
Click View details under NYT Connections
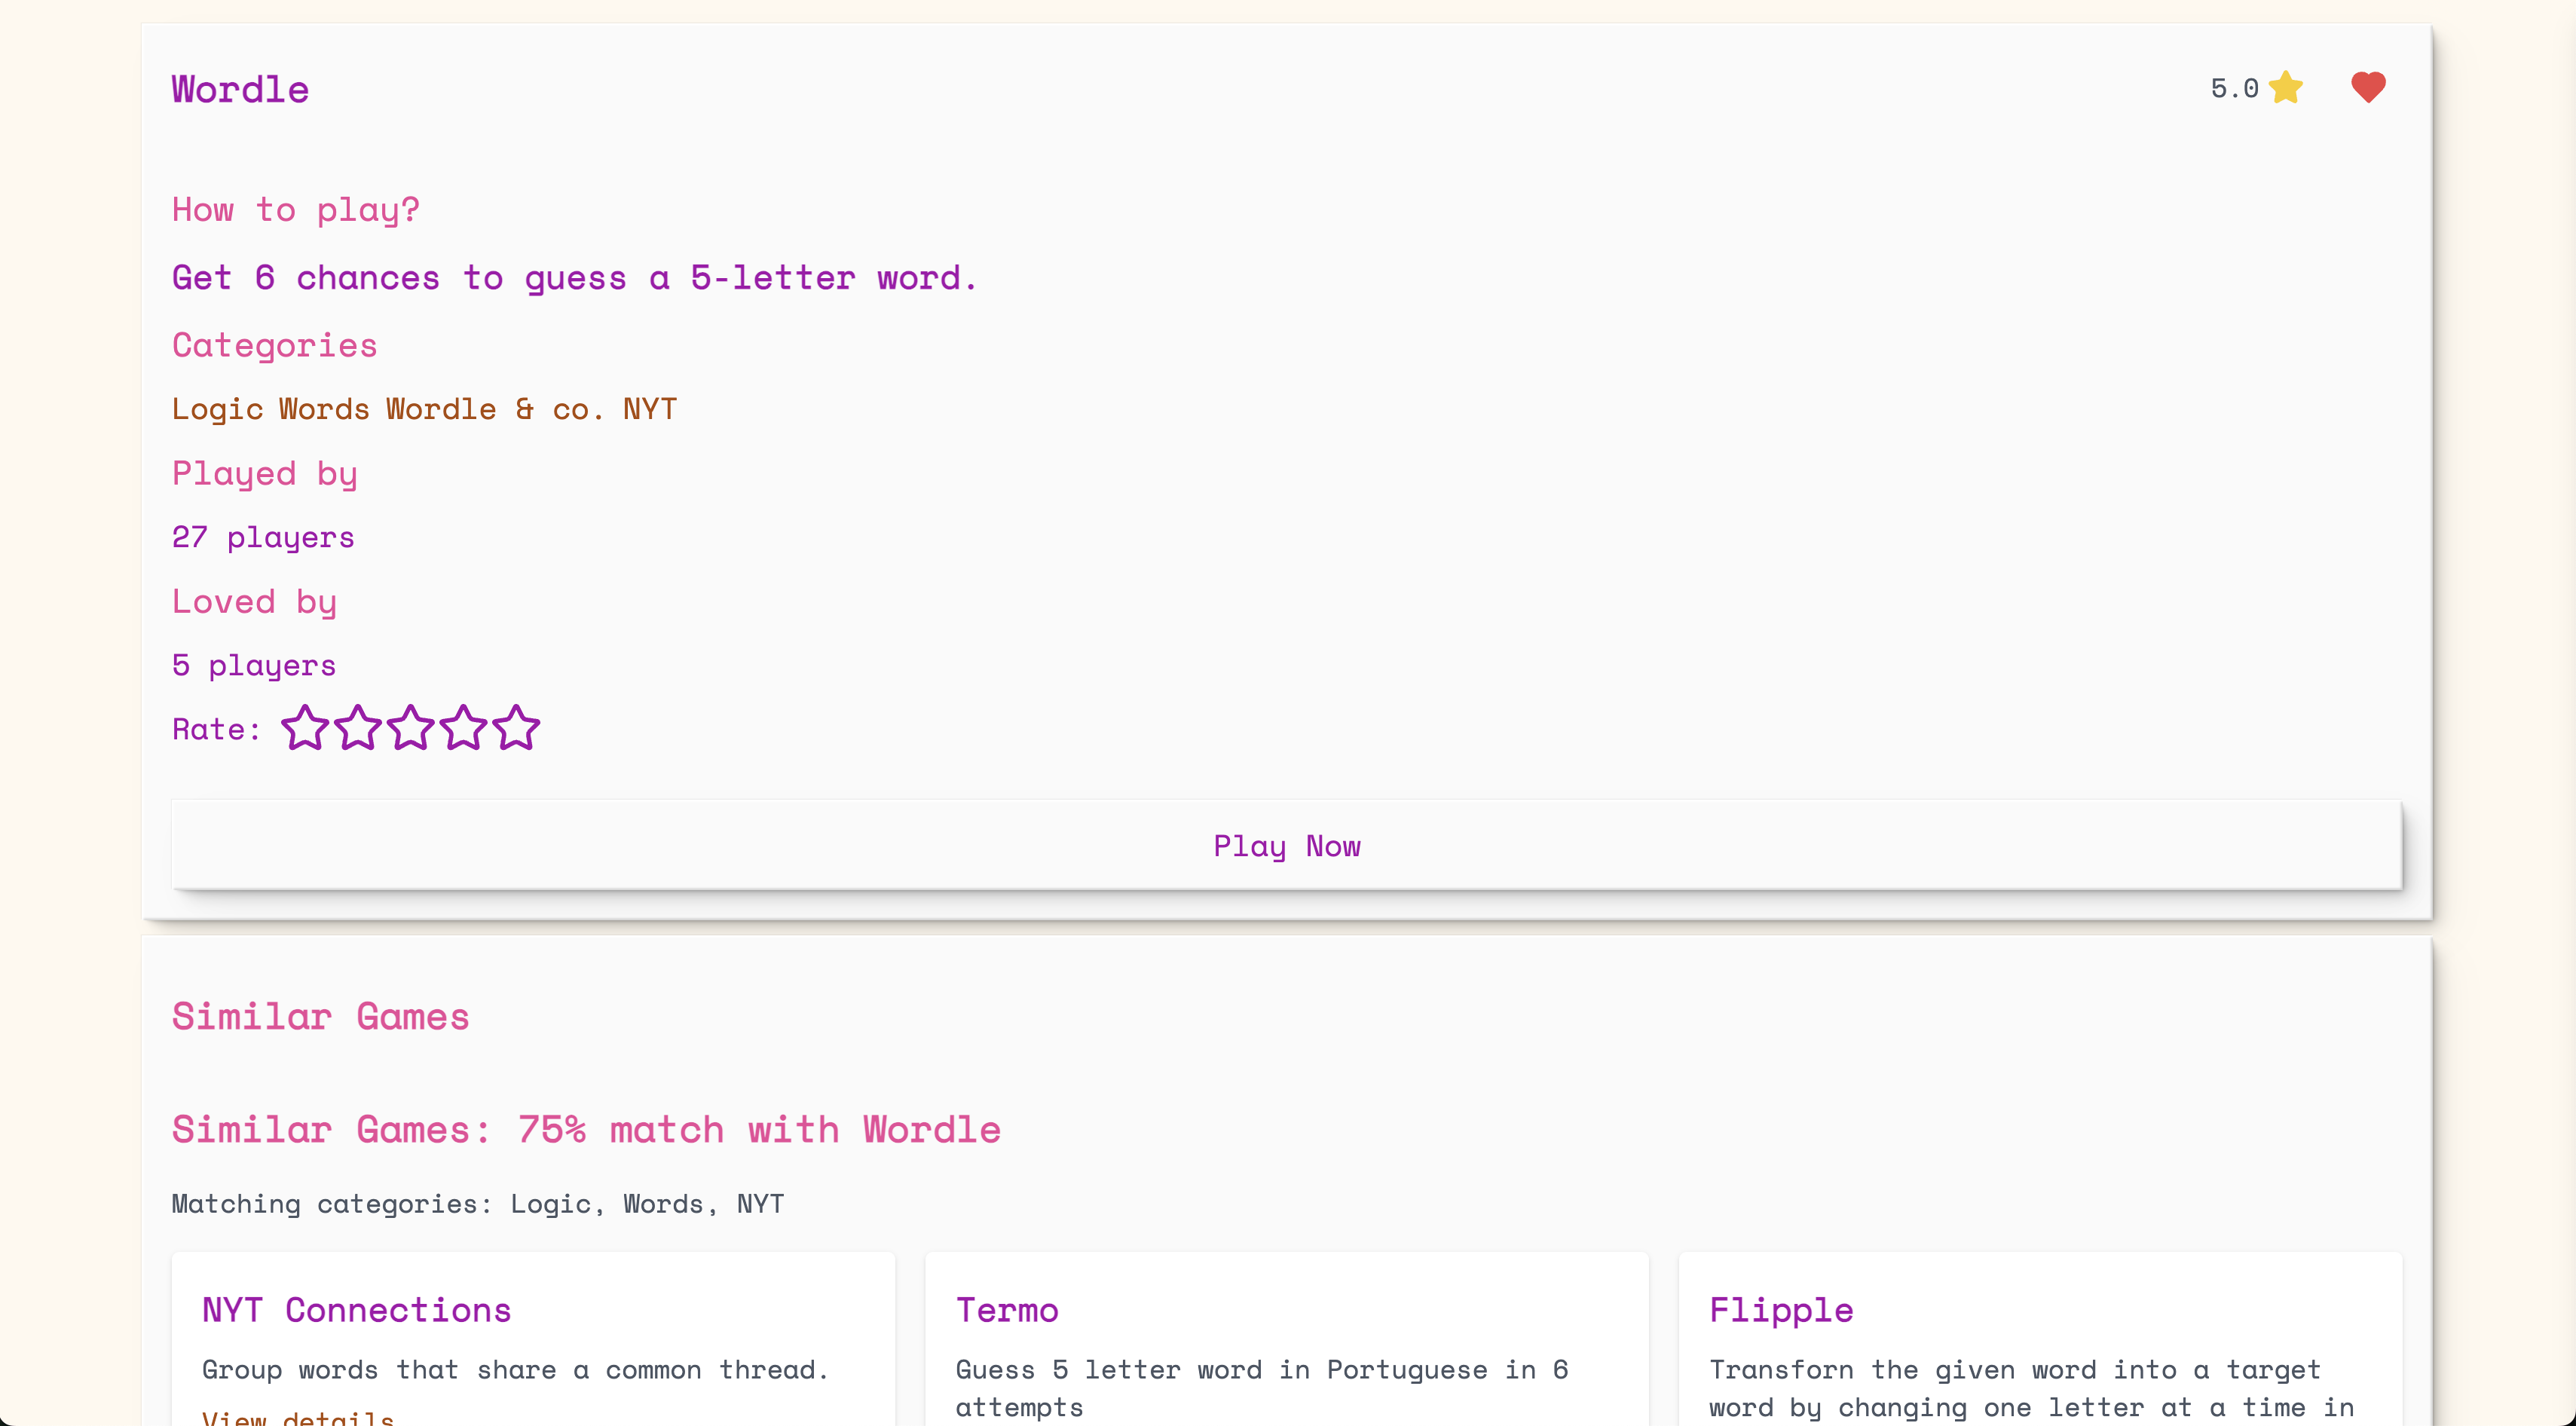click(x=298, y=1417)
